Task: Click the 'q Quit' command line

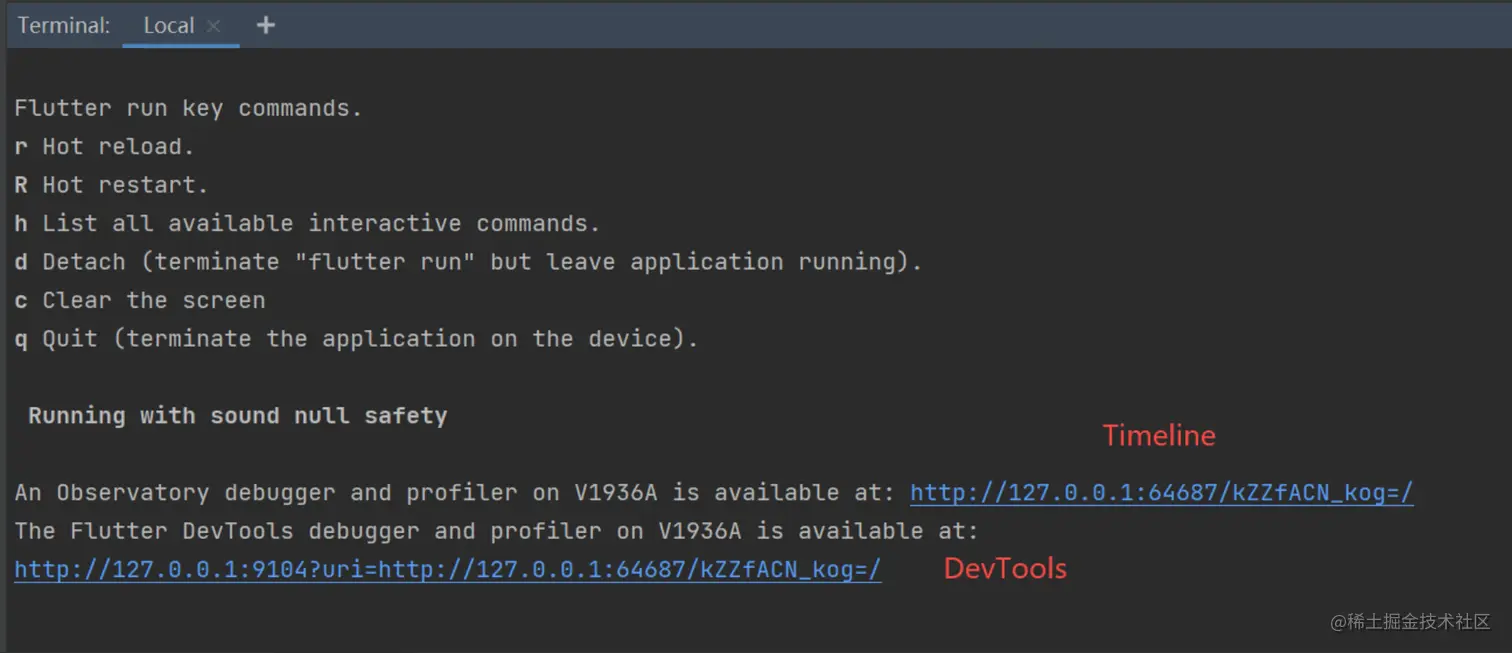Action: pyautogui.click(x=356, y=339)
